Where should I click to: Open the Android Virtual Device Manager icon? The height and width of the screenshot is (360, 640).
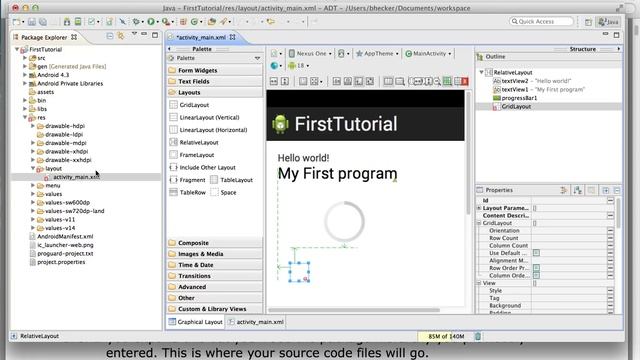(78, 22)
